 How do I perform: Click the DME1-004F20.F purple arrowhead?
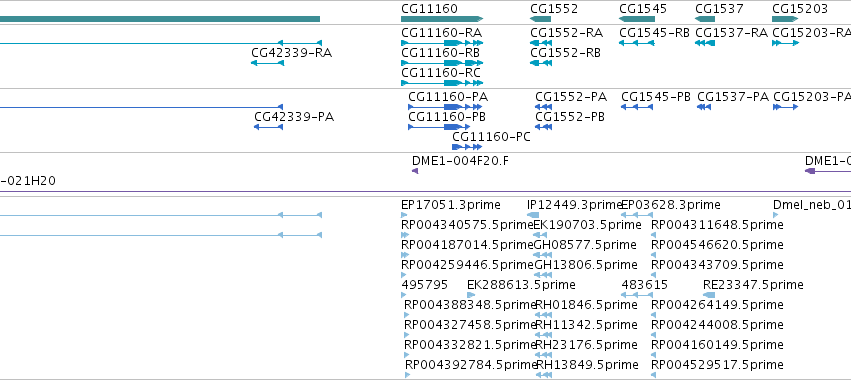click(415, 171)
